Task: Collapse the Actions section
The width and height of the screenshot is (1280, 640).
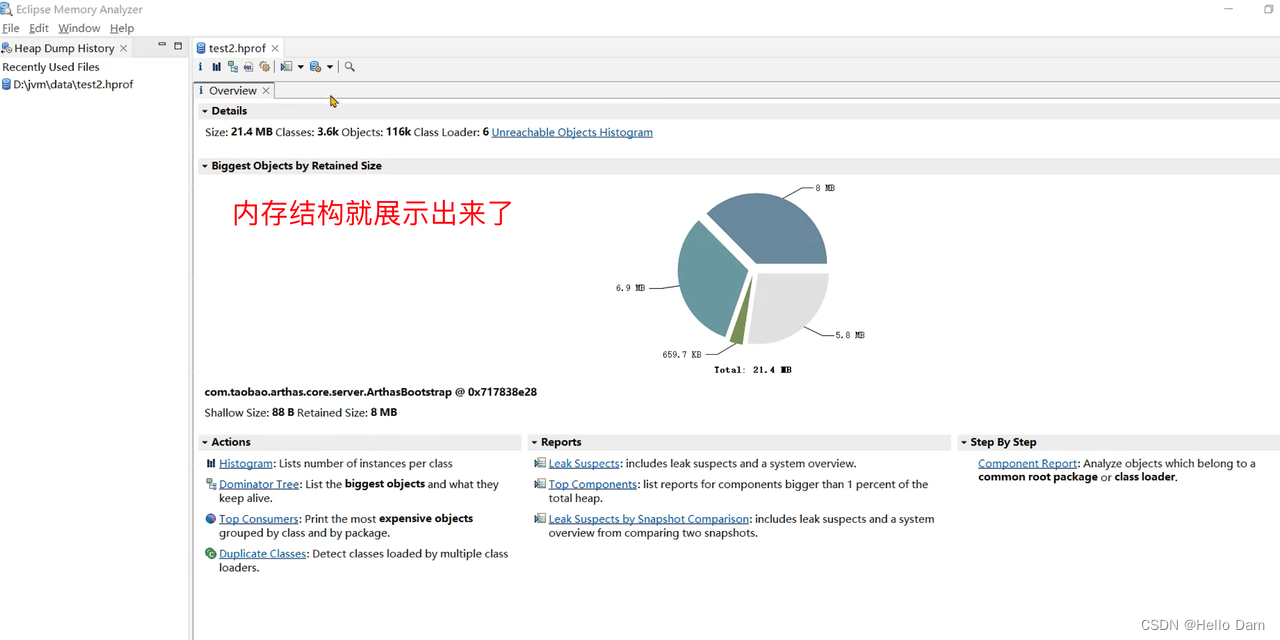Action: 205,442
